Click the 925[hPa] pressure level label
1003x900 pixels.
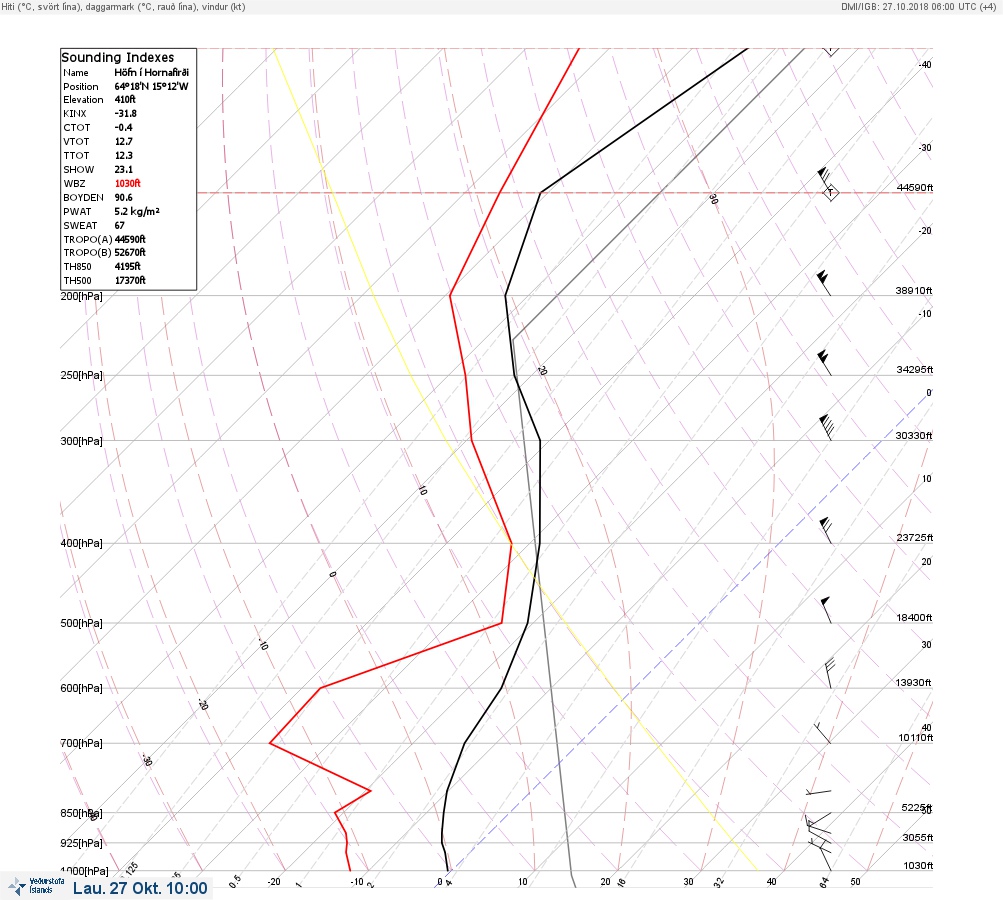[81, 843]
